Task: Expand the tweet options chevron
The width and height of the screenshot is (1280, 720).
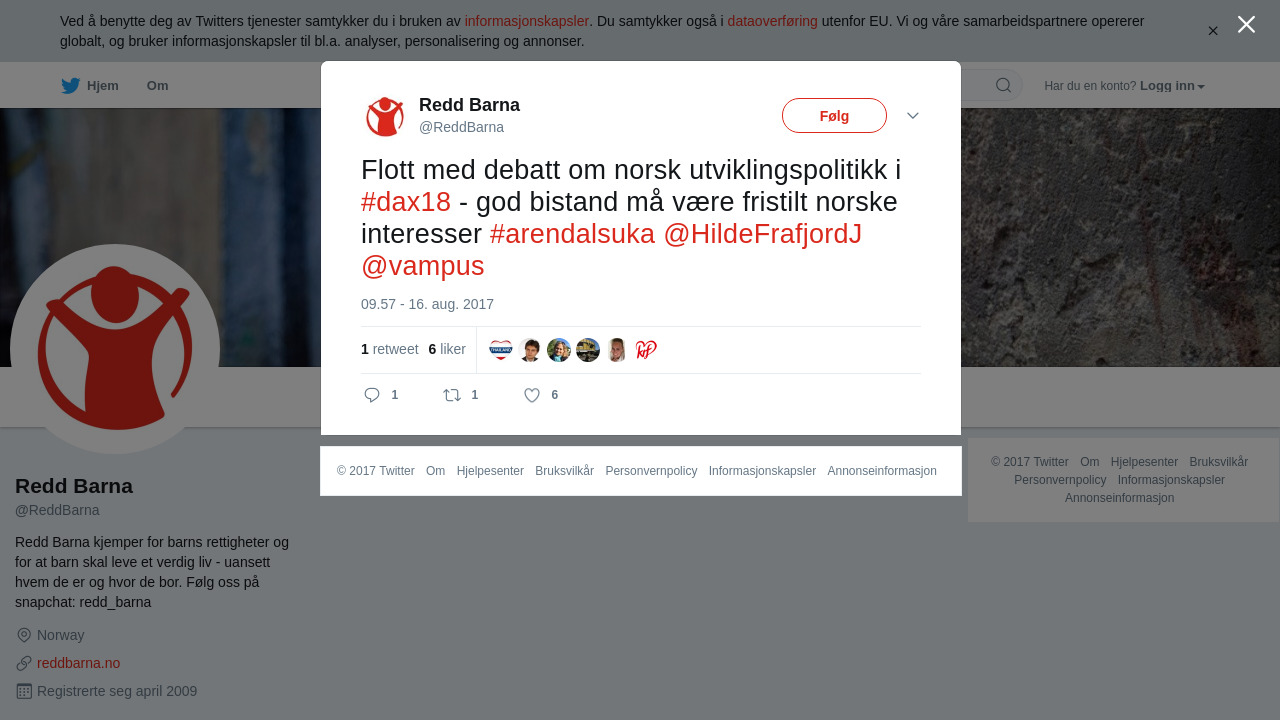Action: [x=913, y=116]
